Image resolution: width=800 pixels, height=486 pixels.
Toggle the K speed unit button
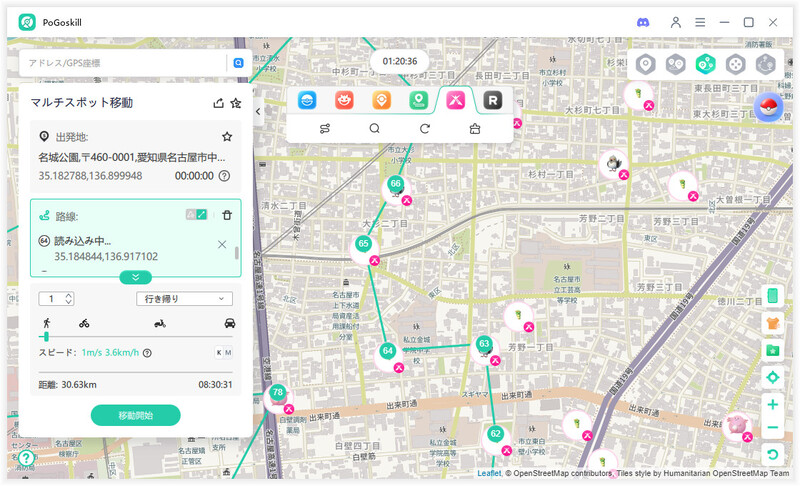219,352
